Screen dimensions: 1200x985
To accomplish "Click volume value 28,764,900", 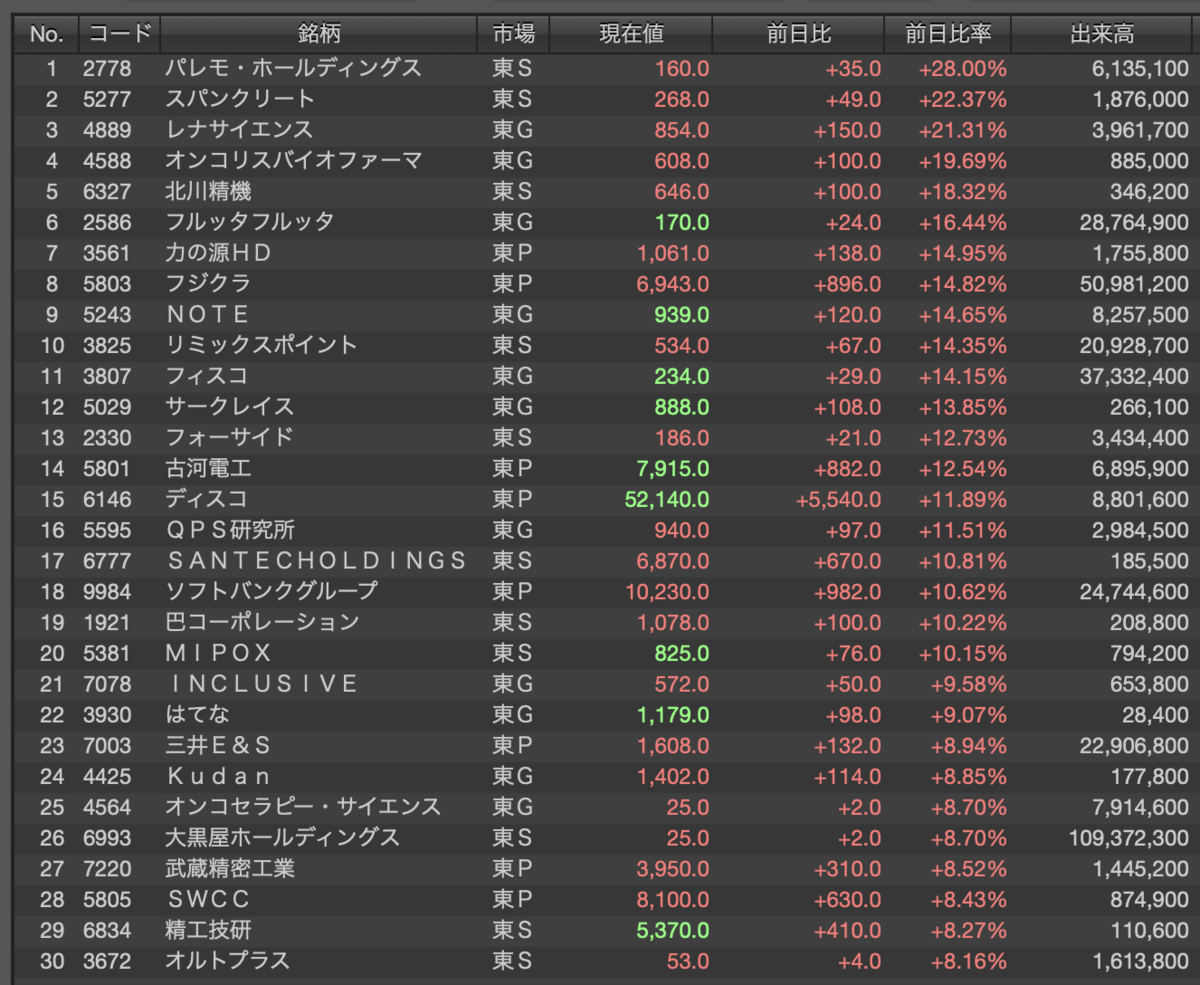I will [1134, 222].
